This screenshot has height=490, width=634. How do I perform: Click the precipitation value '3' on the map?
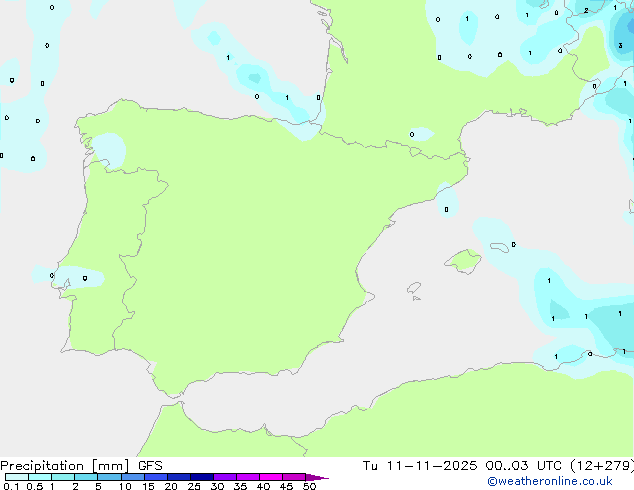(621, 46)
